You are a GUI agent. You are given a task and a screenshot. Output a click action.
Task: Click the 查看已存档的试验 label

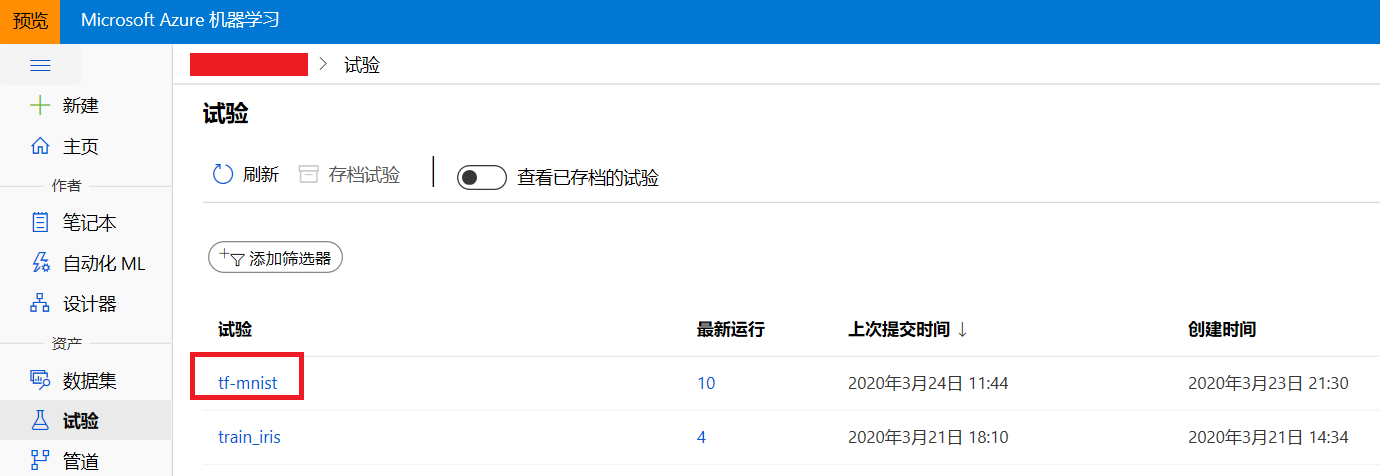(x=588, y=178)
